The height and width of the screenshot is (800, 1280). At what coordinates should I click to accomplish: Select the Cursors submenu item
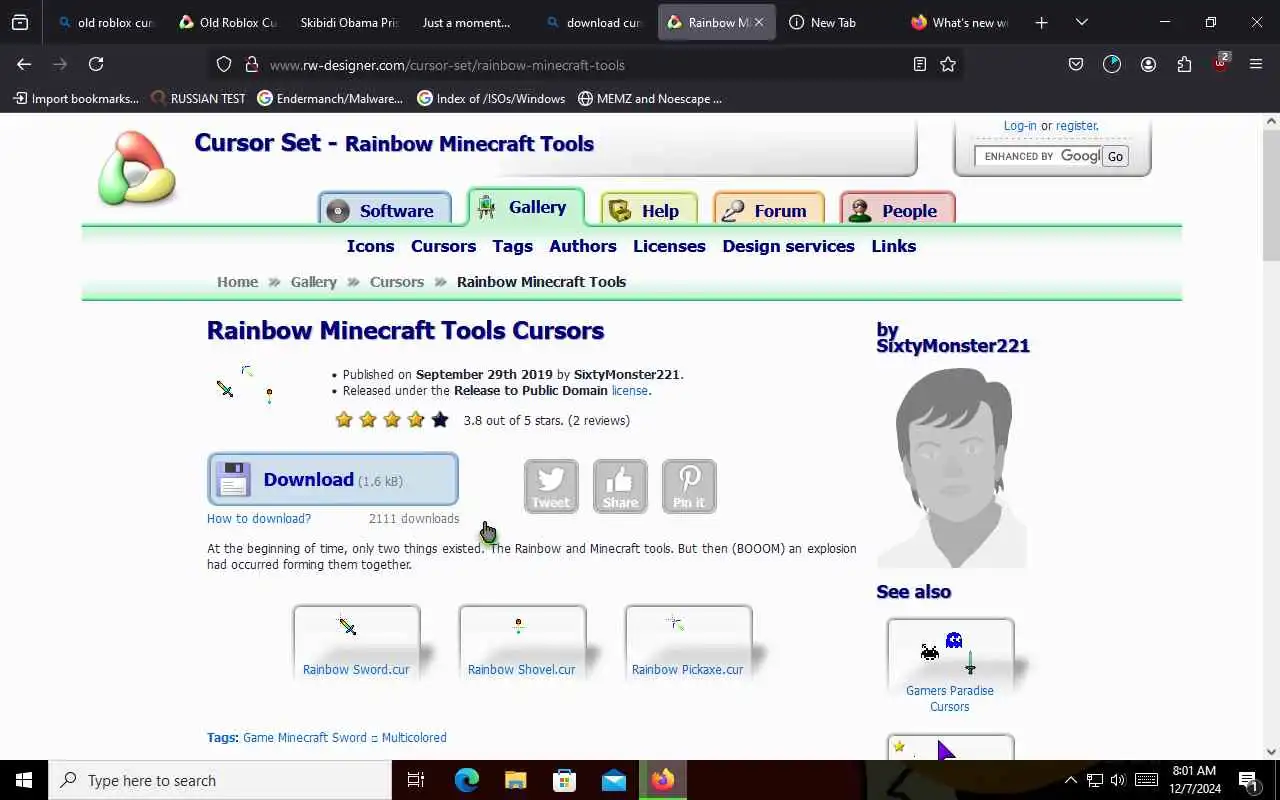(x=443, y=246)
